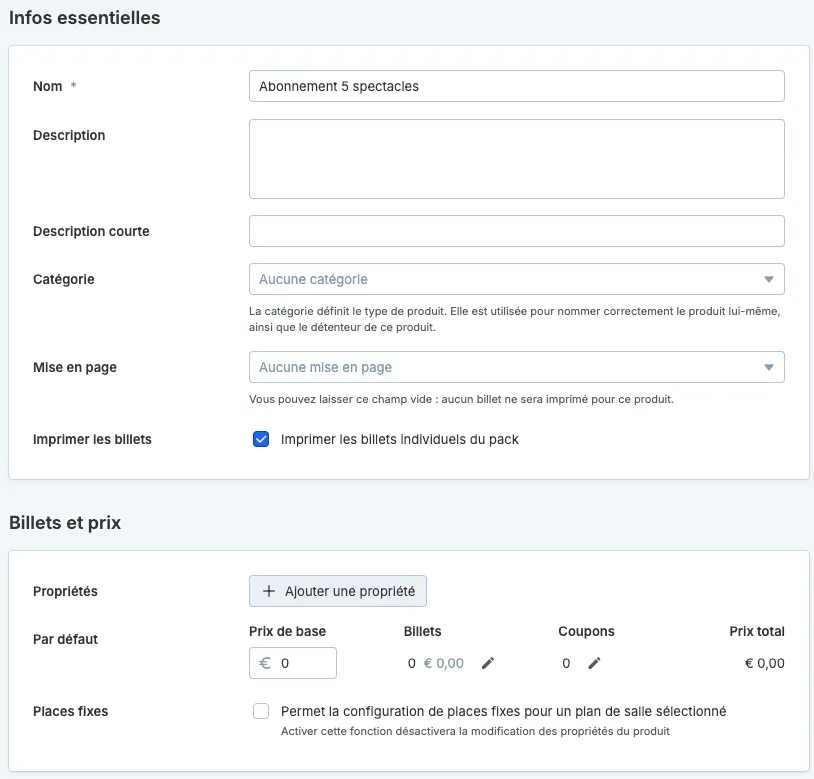Click the Ajouter une propriété button
This screenshot has height=779, width=814.
click(338, 591)
